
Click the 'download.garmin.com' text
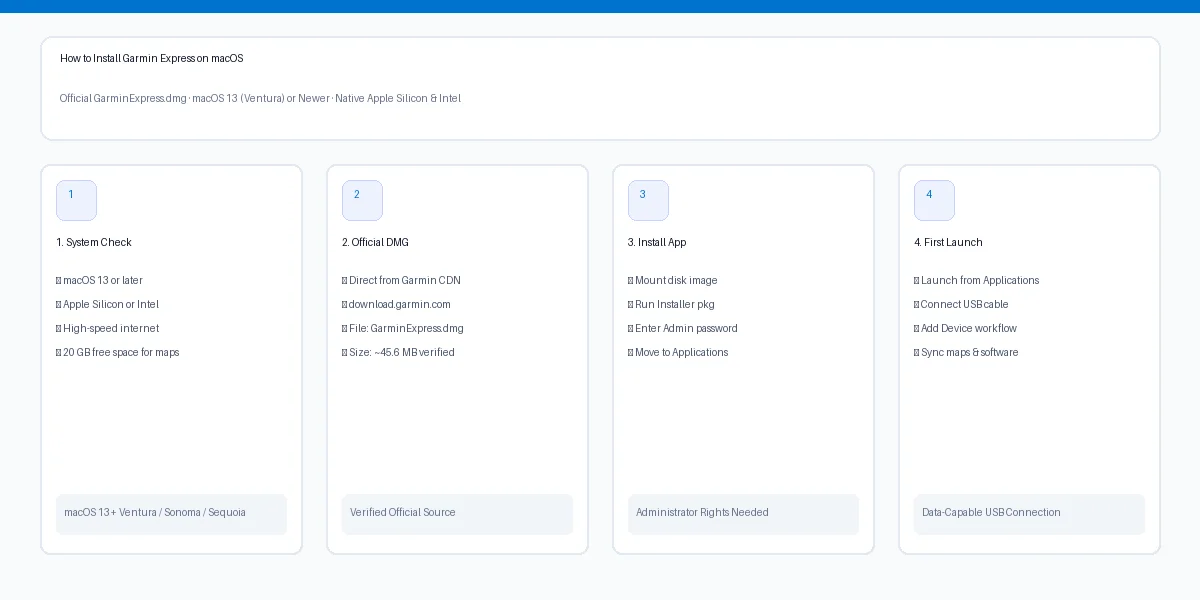(400, 304)
